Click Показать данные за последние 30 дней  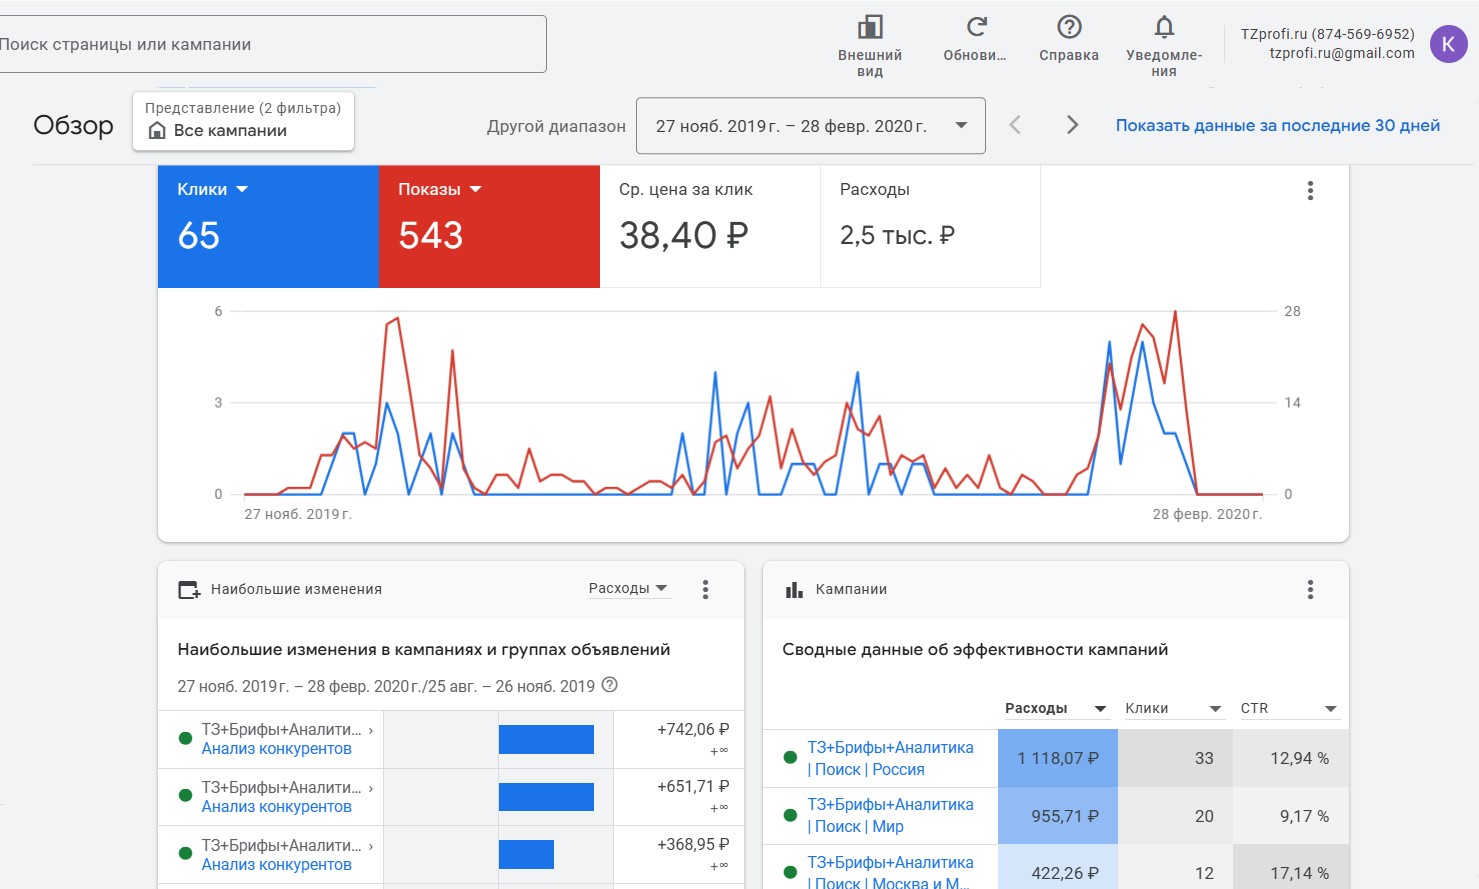click(1278, 125)
